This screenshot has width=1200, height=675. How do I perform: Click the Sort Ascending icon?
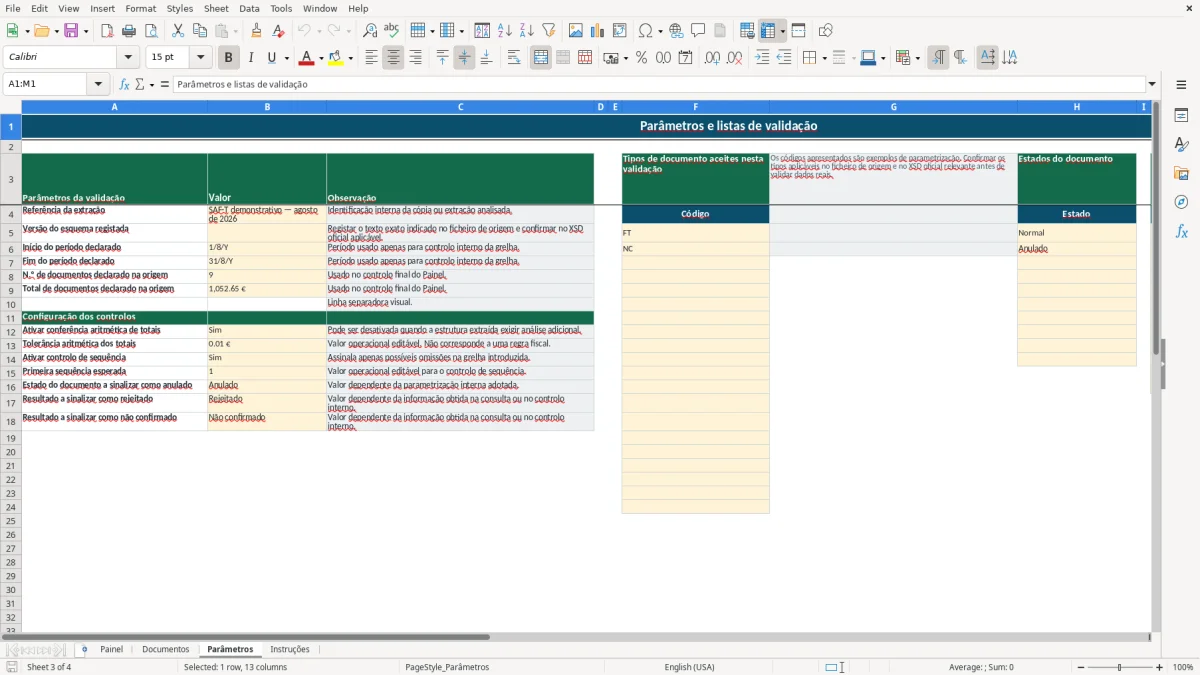point(505,31)
